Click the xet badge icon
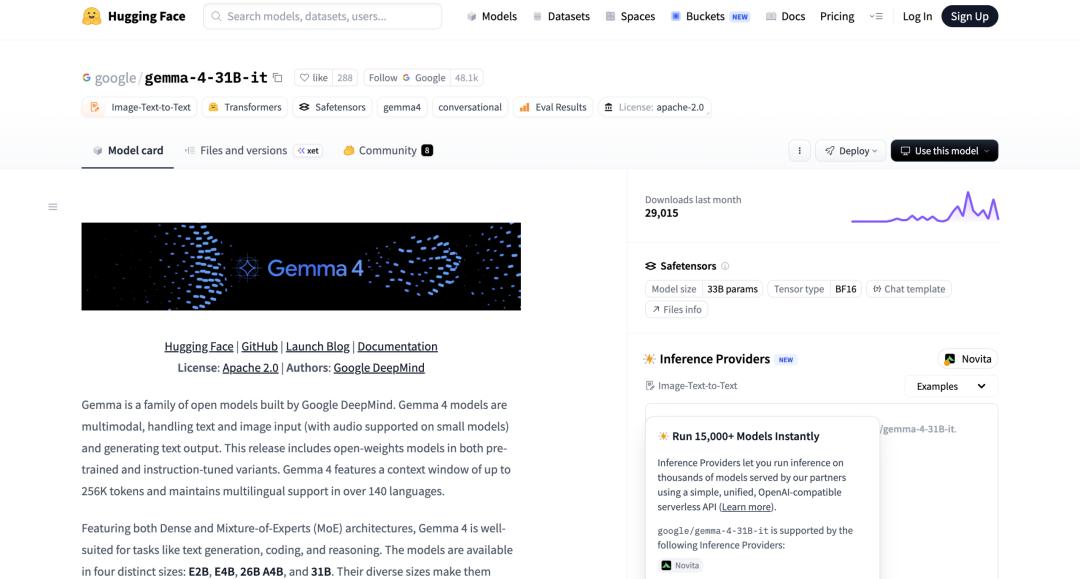 (308, 151)
